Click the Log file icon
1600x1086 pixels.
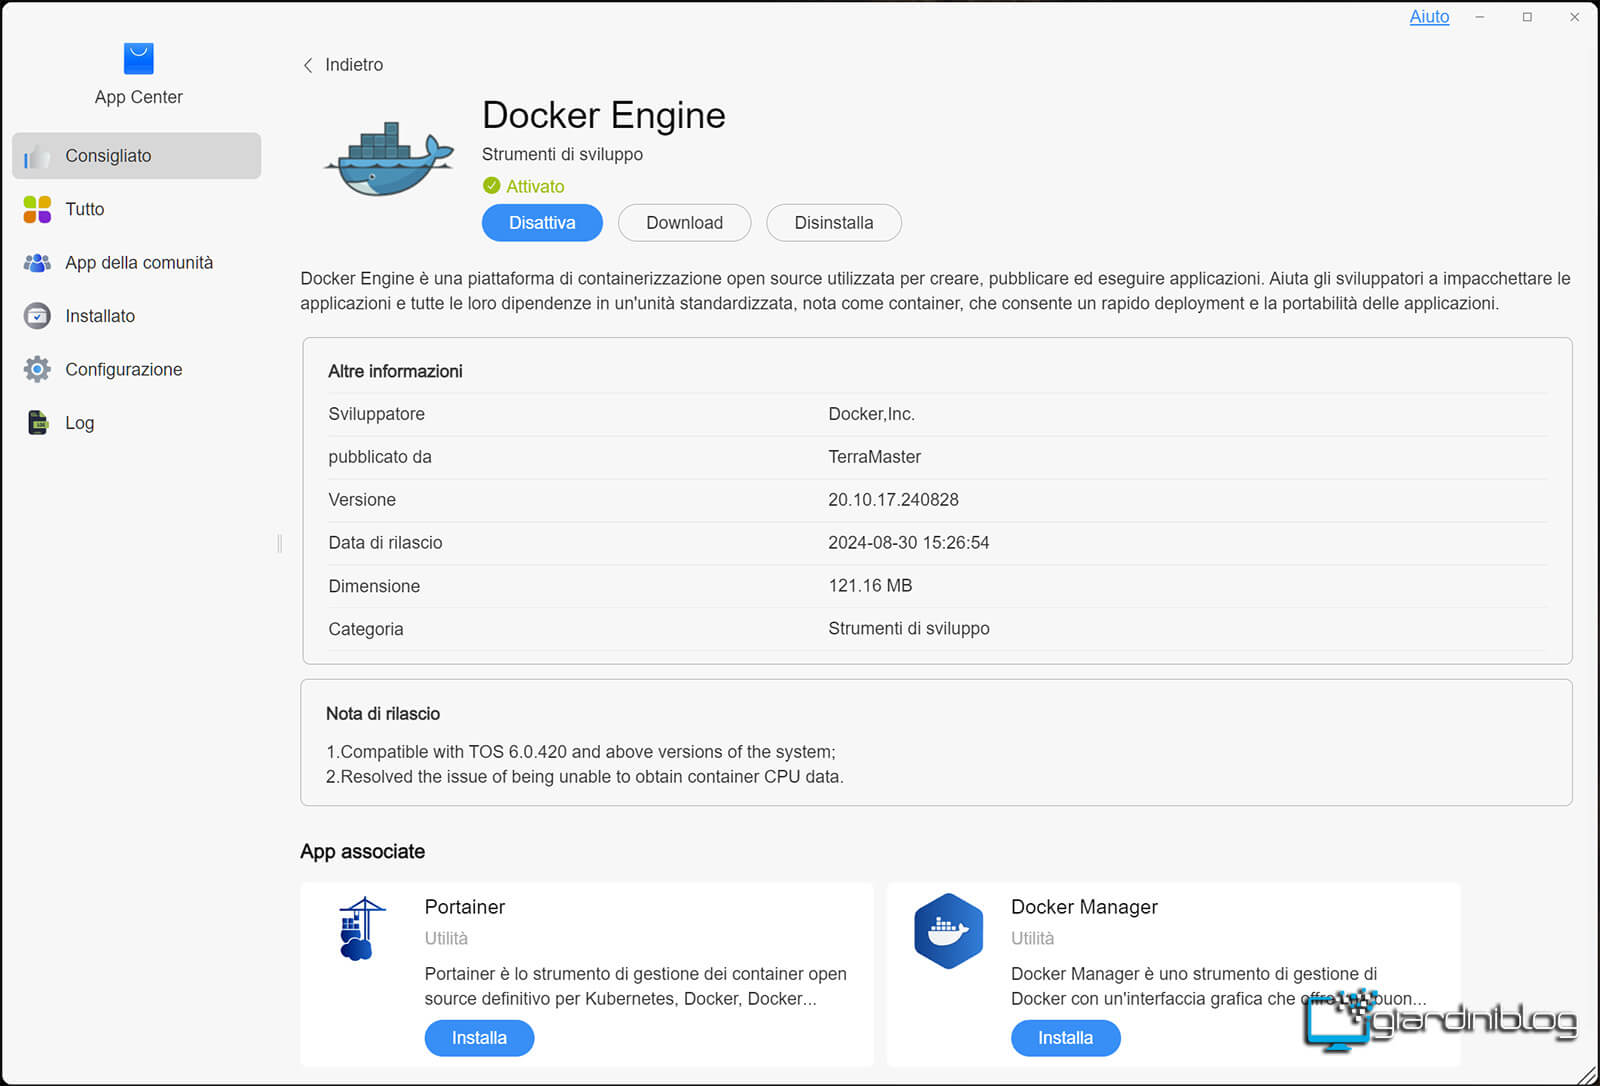click(x=37, y=423)
